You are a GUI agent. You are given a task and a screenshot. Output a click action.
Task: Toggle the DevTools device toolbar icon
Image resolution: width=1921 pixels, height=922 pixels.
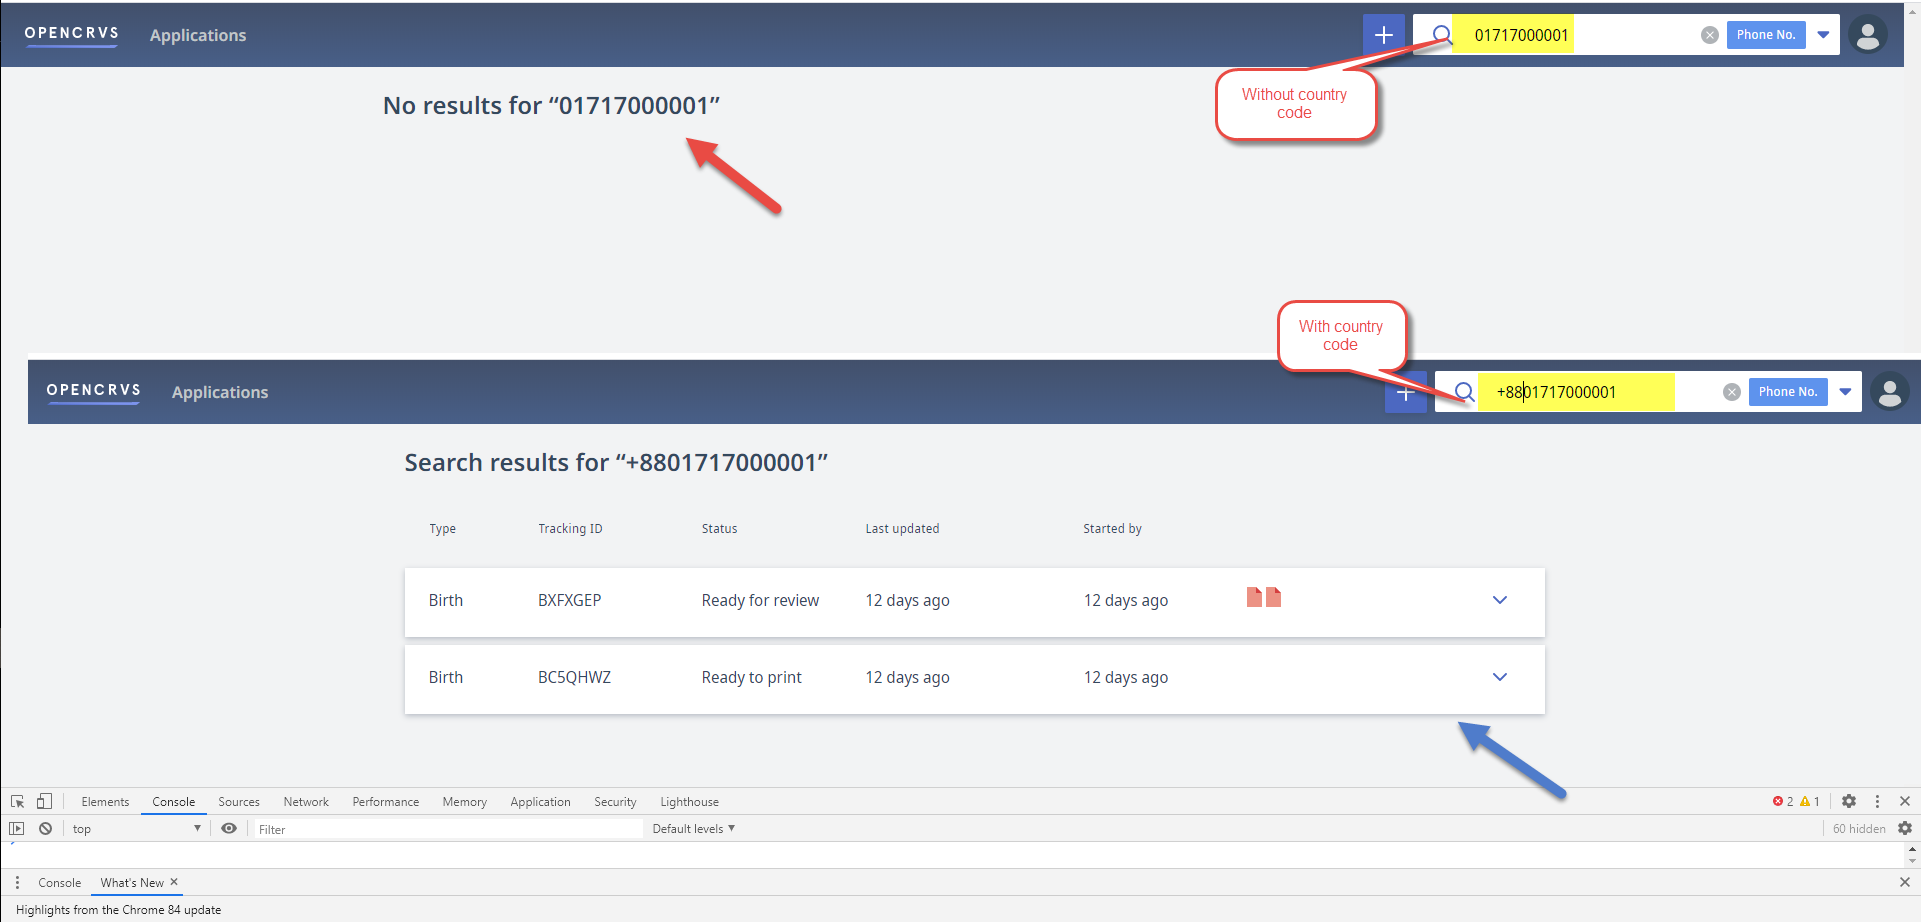click(x=44, y=801)
